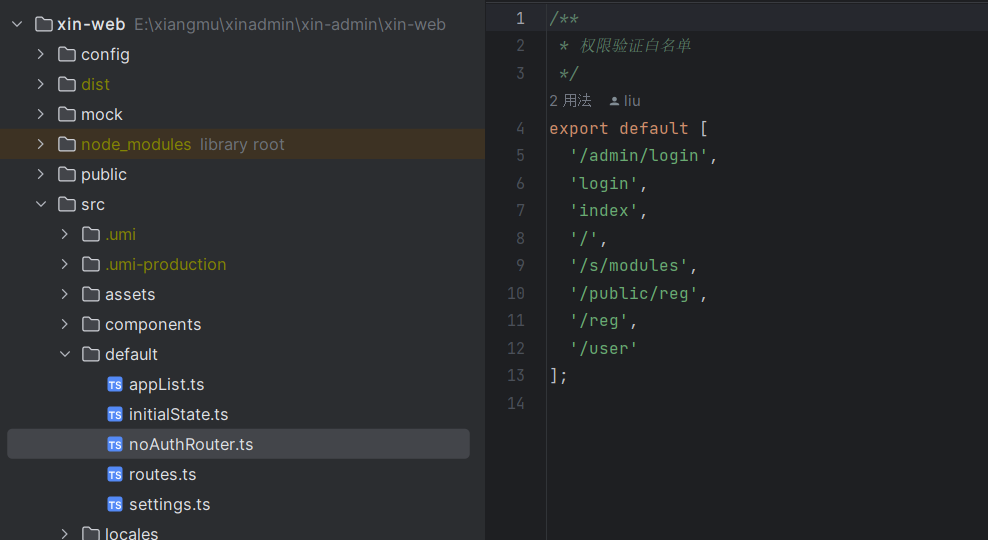The width and height of the screenshot is (988, 540).
Task: Collapse the src folder chevron
Action: [x=41, y=205]
